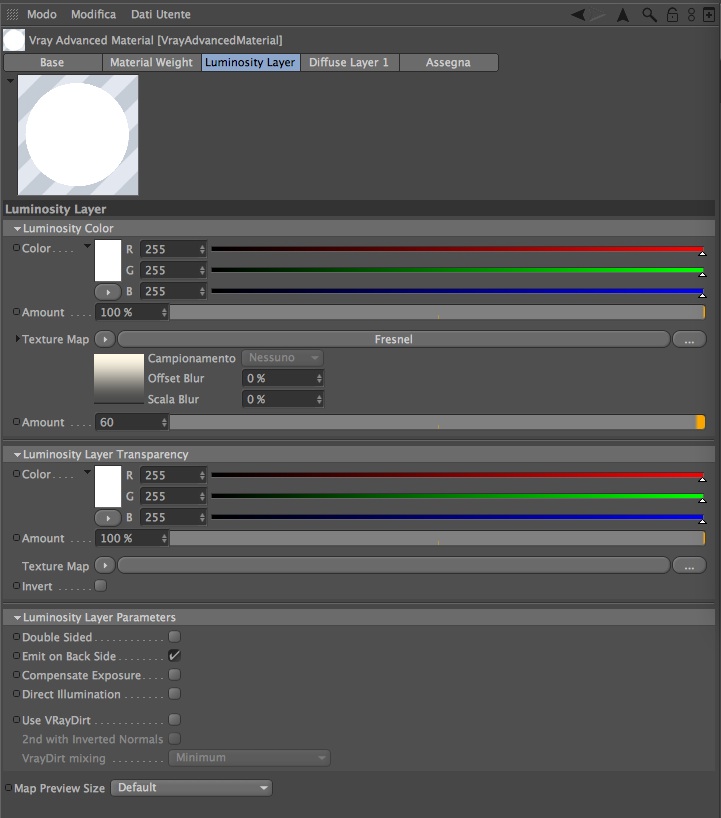This screenshot has height=818, width=721.
Task: Open the Dati Utente menu
Action: coord(161,15)
